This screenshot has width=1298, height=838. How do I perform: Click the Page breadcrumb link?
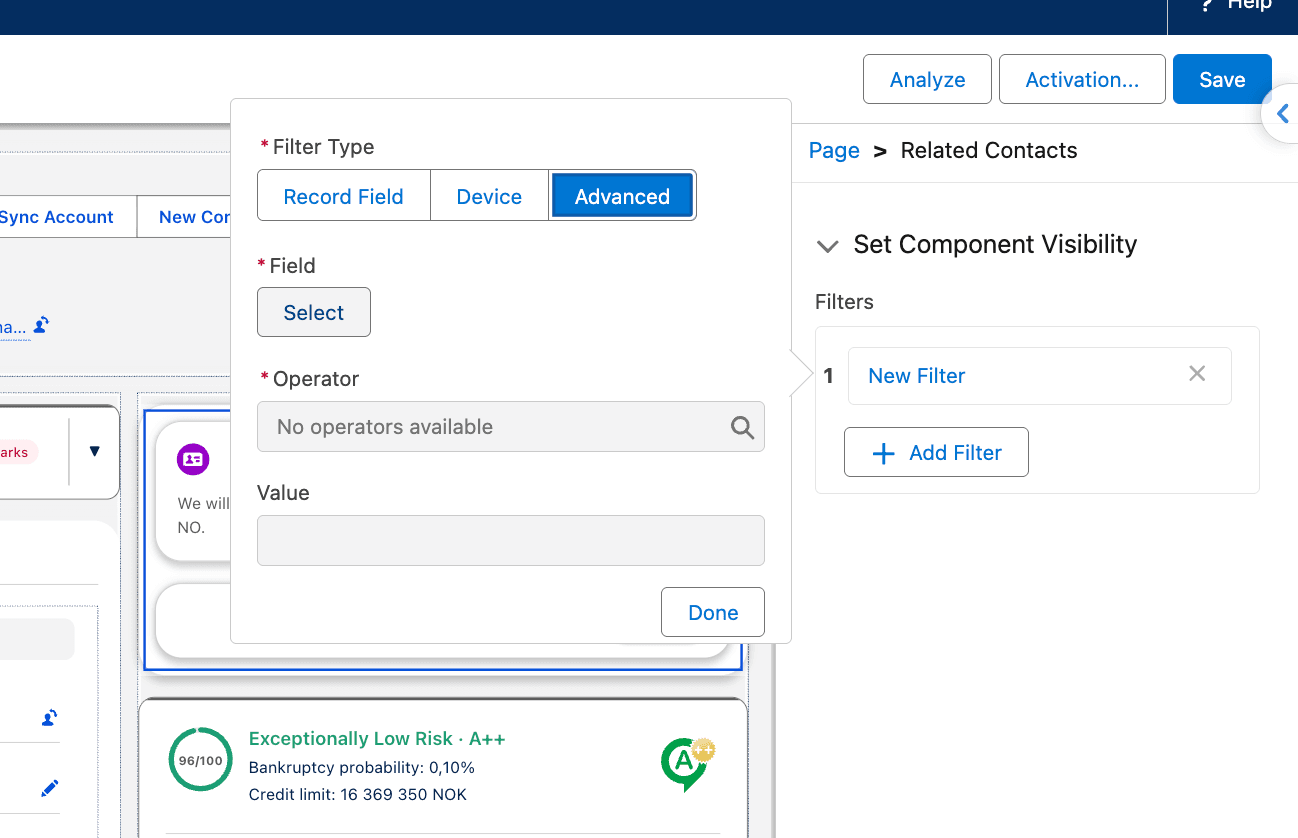[x=834, y=150]
